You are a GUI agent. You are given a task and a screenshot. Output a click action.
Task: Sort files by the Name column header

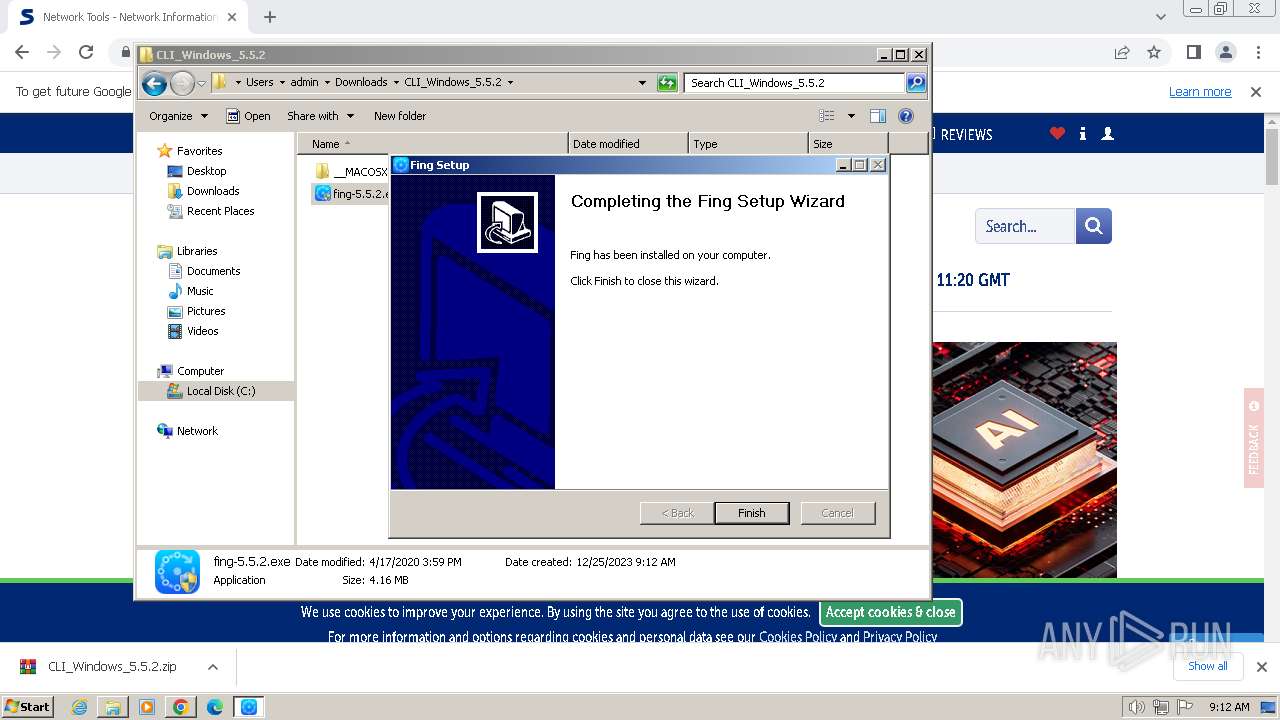432,144
